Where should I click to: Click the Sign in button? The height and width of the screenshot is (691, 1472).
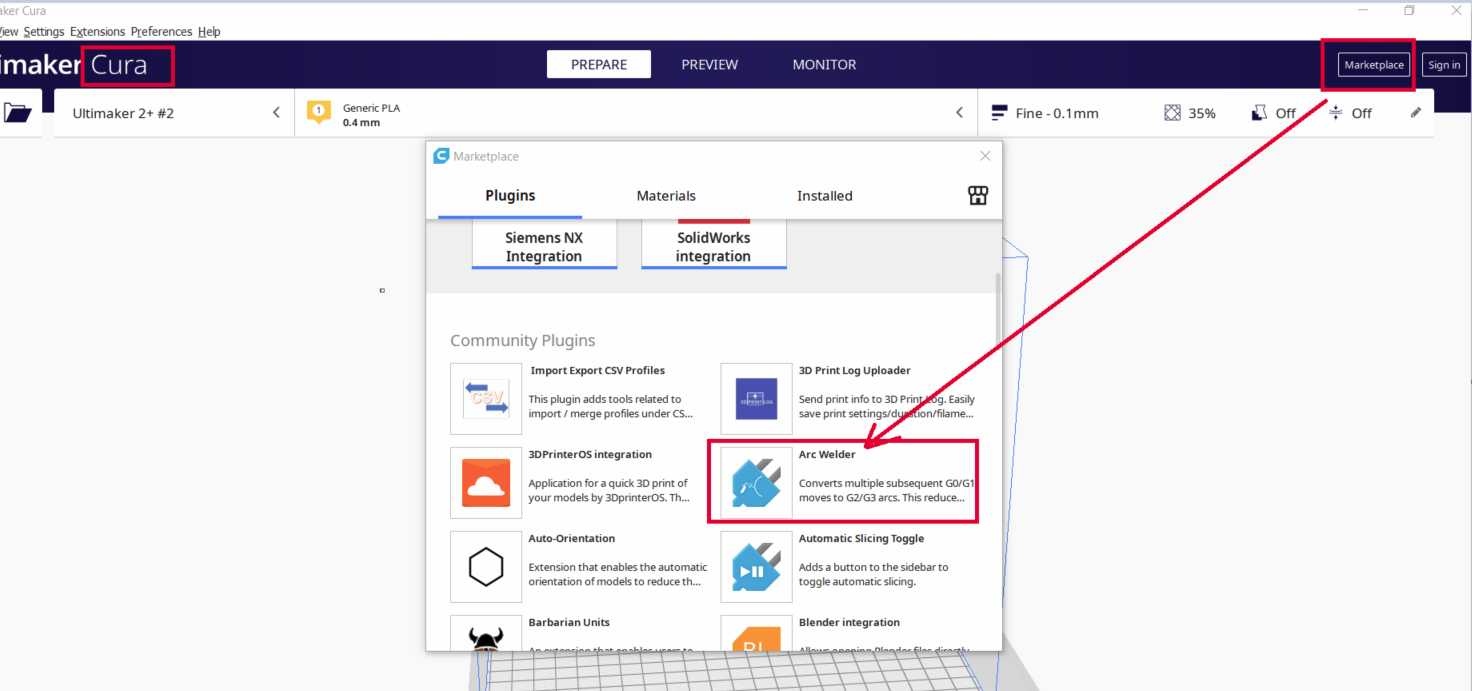(1443, 65)
